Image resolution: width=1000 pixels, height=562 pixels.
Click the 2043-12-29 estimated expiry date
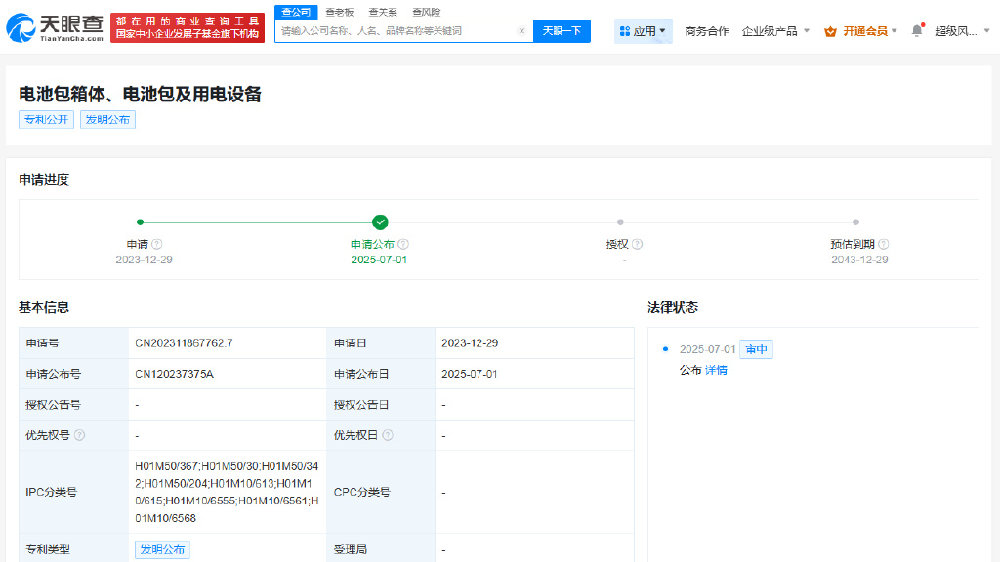860,260
